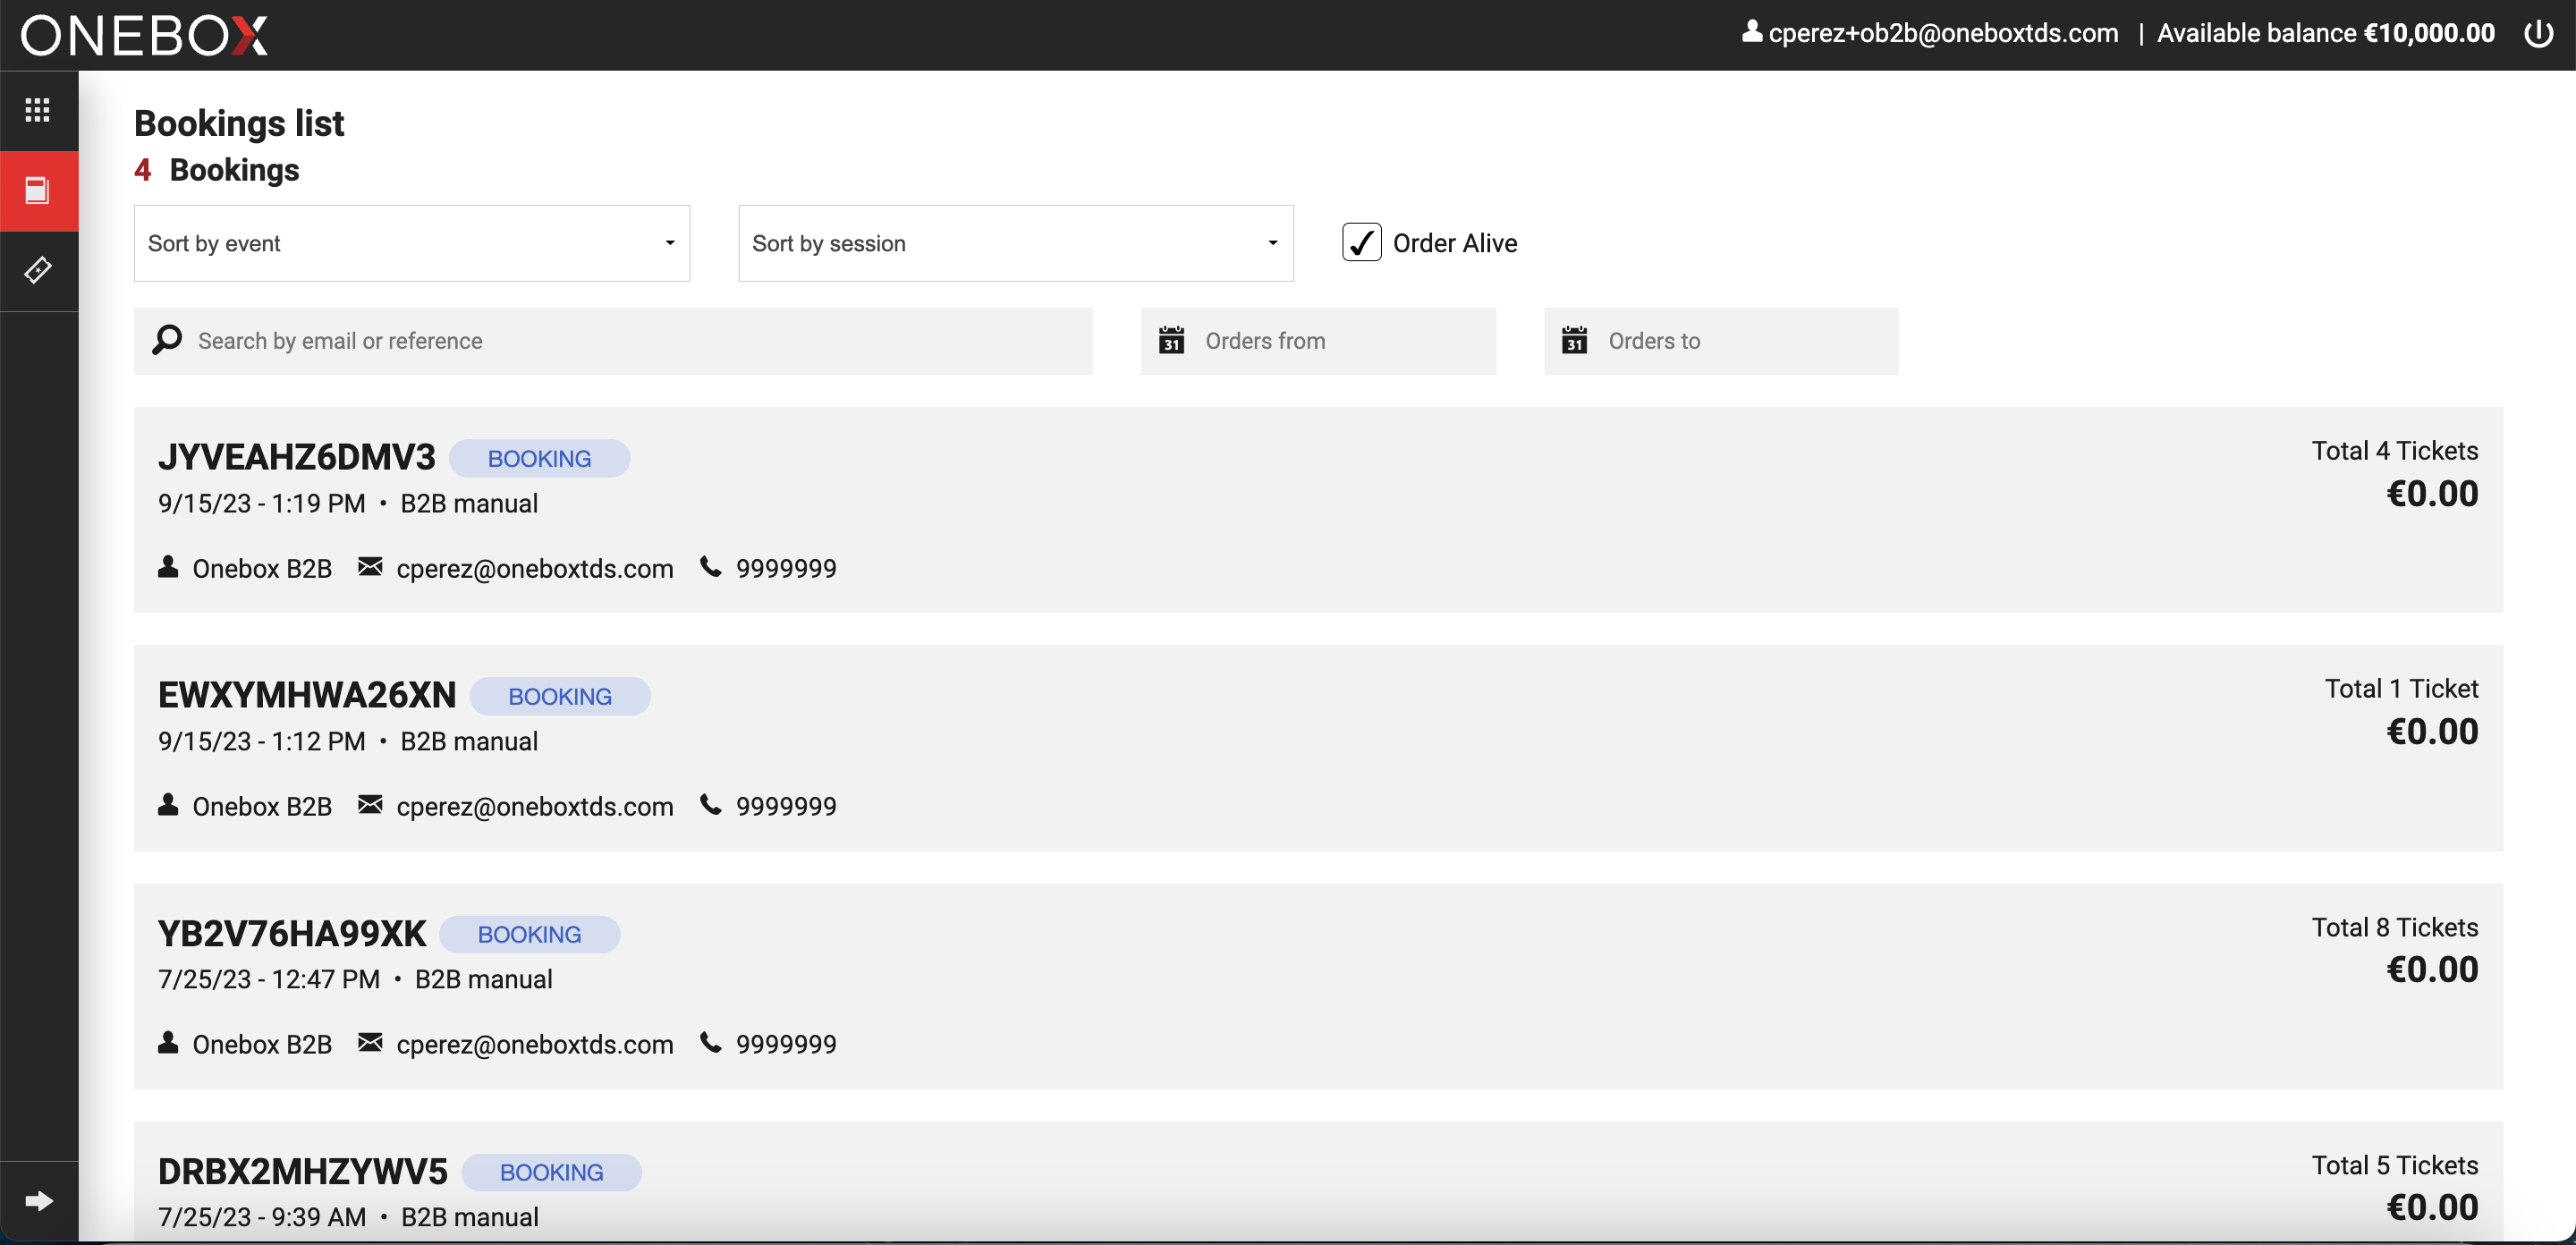The height and width of the screenshot is (1245, 2576).
Task: Click the user profile icon by email
Action: point(1751,31)
